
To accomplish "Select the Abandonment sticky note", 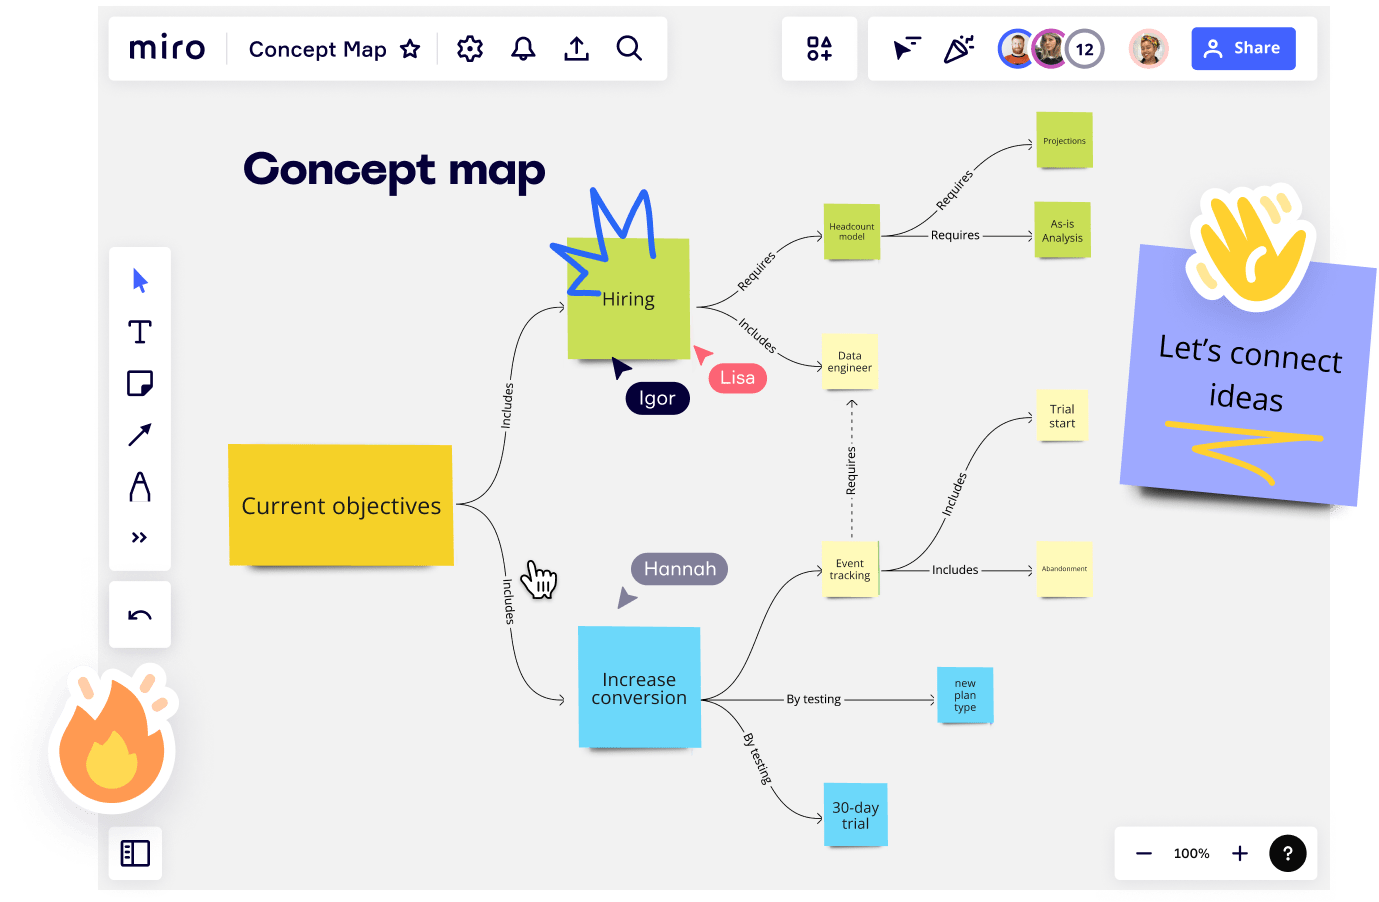I will click(x=1064, y=569).
